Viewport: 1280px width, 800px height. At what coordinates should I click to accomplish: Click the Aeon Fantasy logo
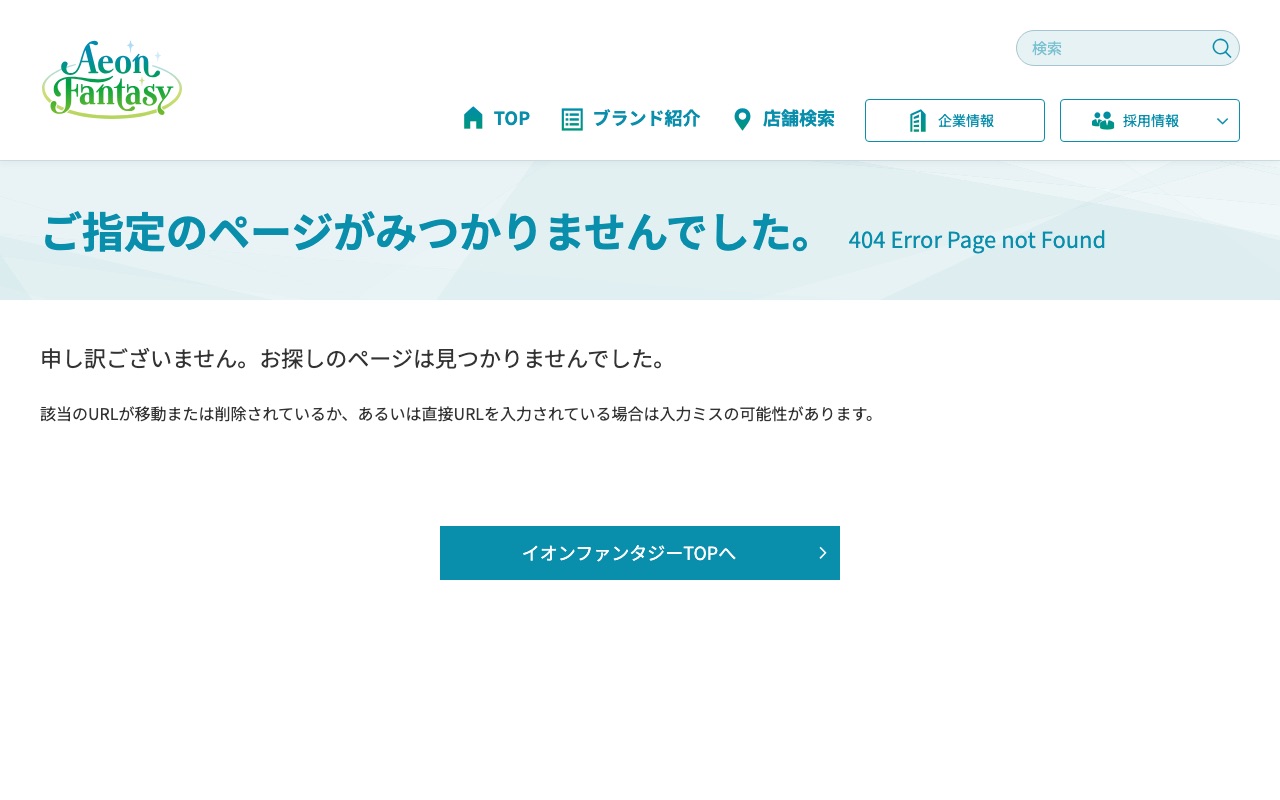pyautogui.click(x=112, y=80)
